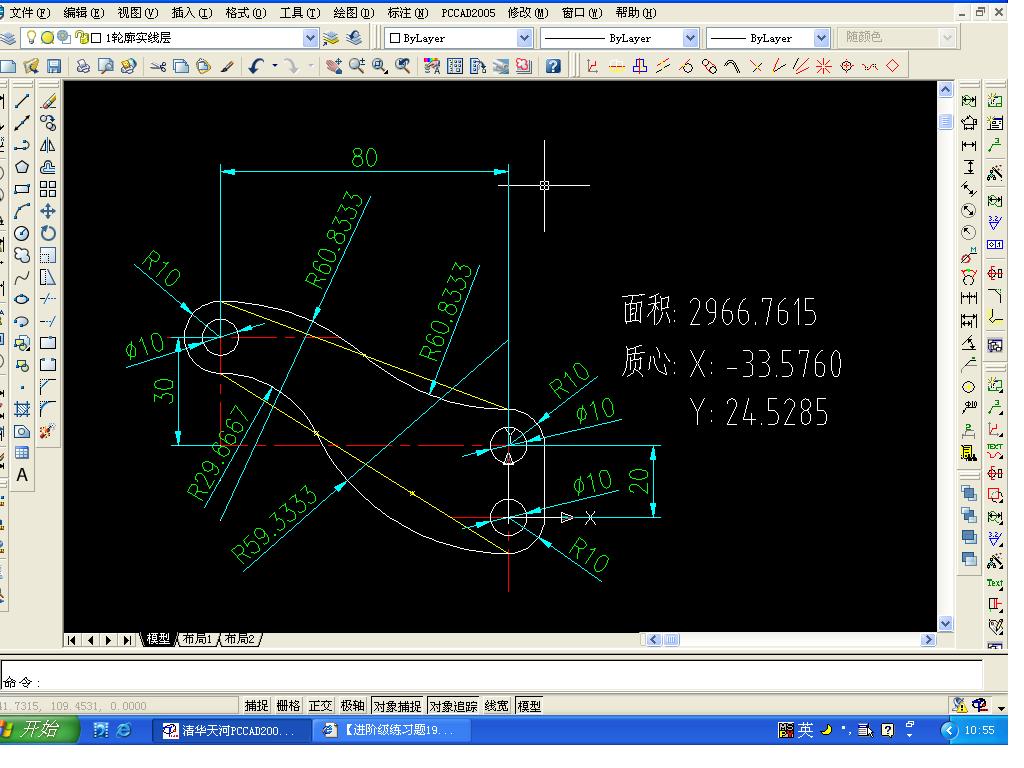Select the Spline curve tool
This screenshot has height=768, width=1024.
click(22, 278)
